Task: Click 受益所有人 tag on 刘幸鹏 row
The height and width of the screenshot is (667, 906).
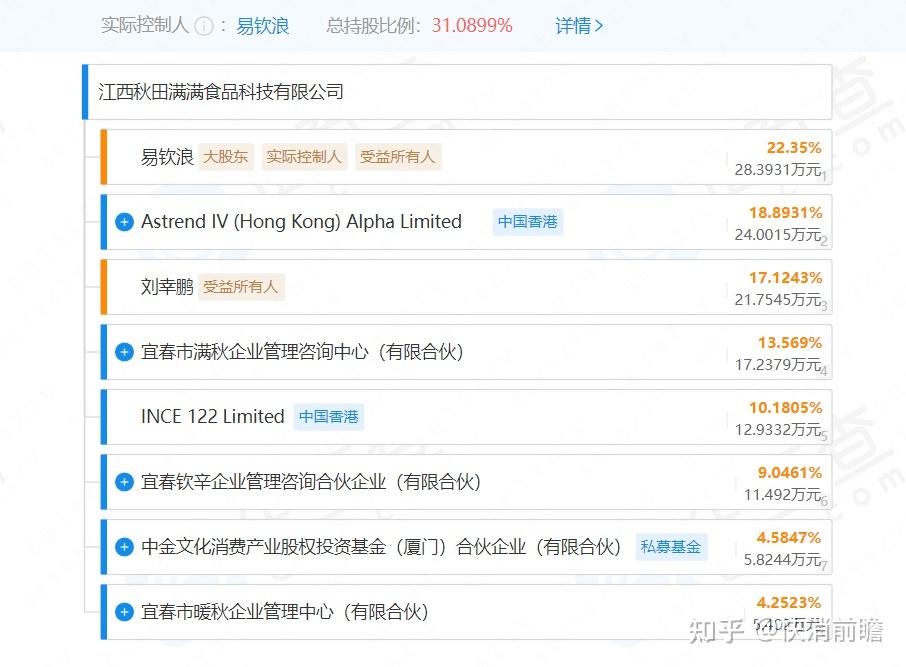Action: tap(241, 287)
